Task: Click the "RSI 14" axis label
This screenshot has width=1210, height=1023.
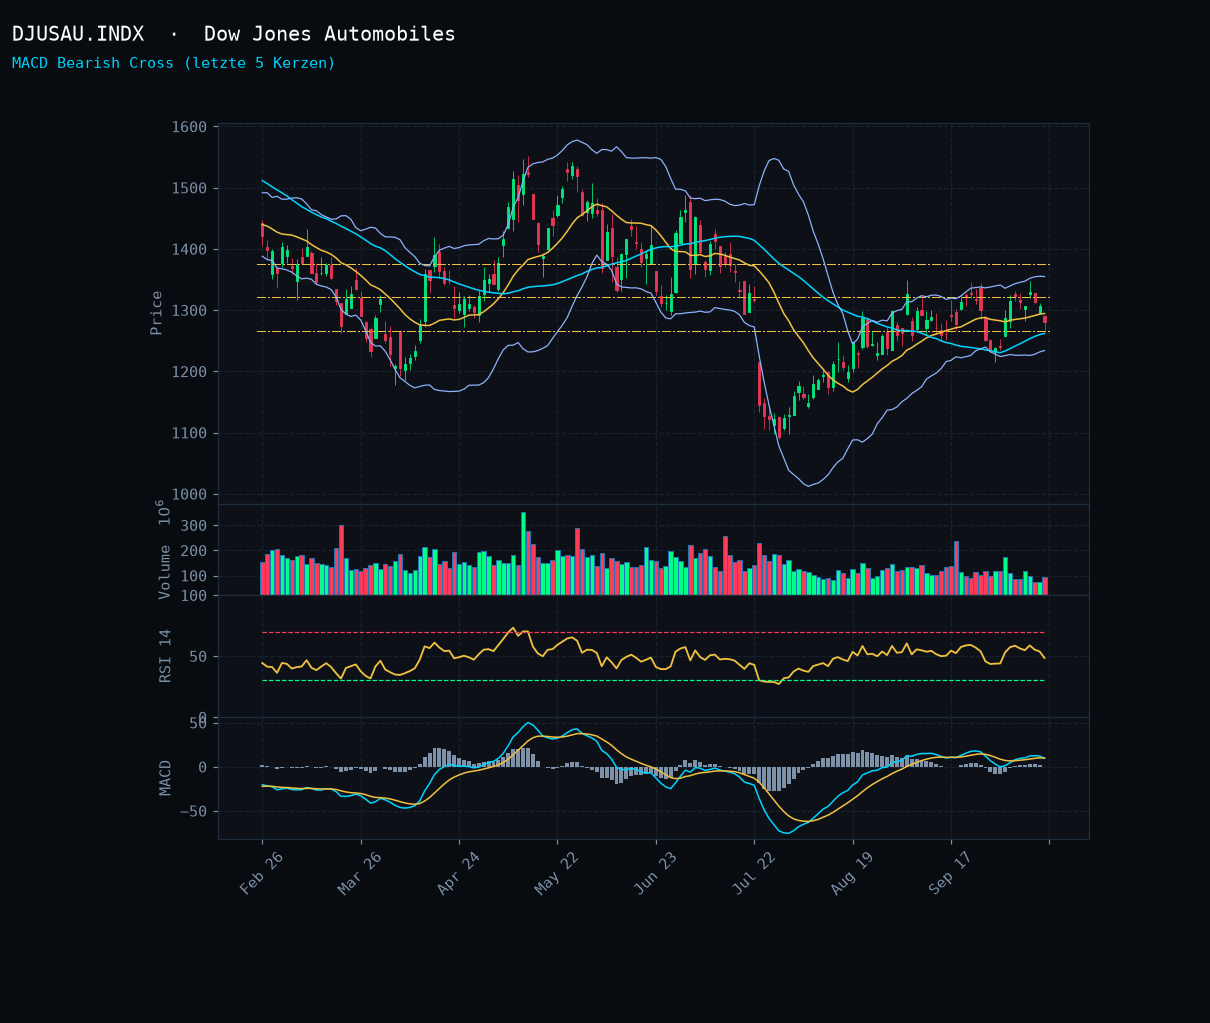Action: (166, 656)
